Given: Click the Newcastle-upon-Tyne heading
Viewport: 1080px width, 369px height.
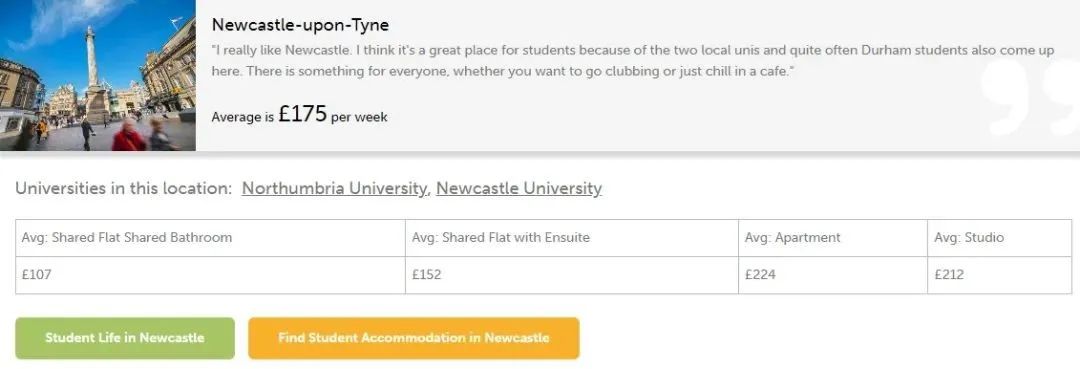Looking at the screenshot, I should 300,25.
